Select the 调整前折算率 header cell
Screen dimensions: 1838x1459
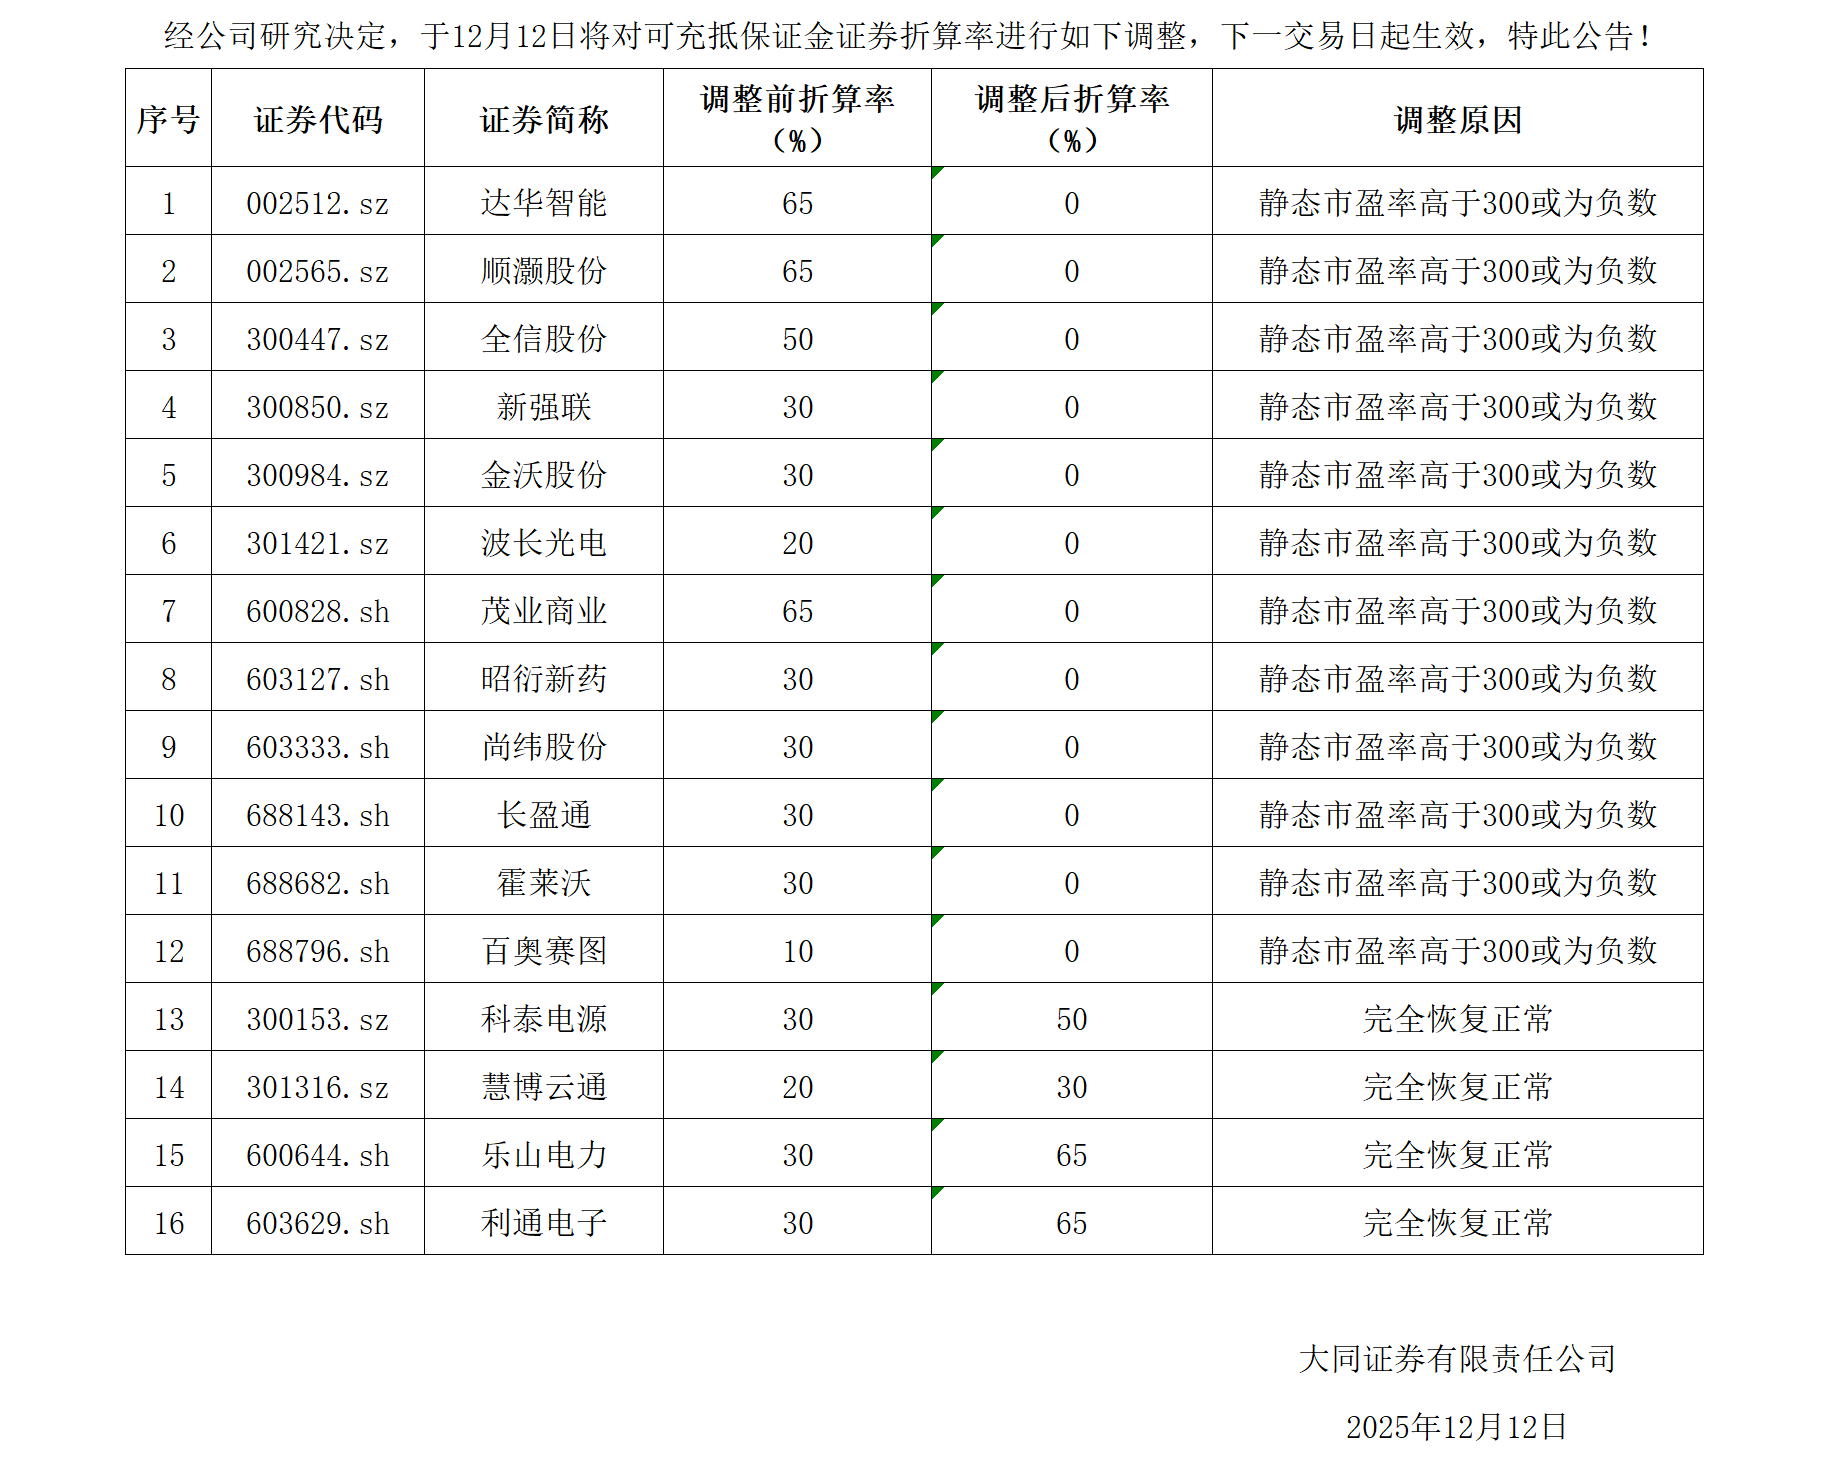pos(797,118)
